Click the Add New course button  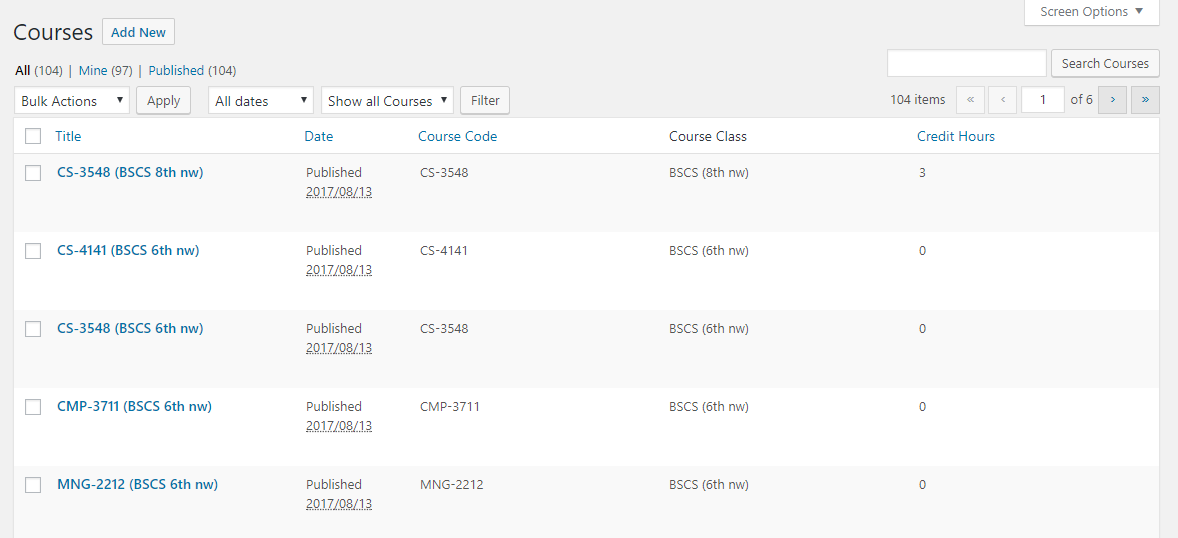(138, 32)
